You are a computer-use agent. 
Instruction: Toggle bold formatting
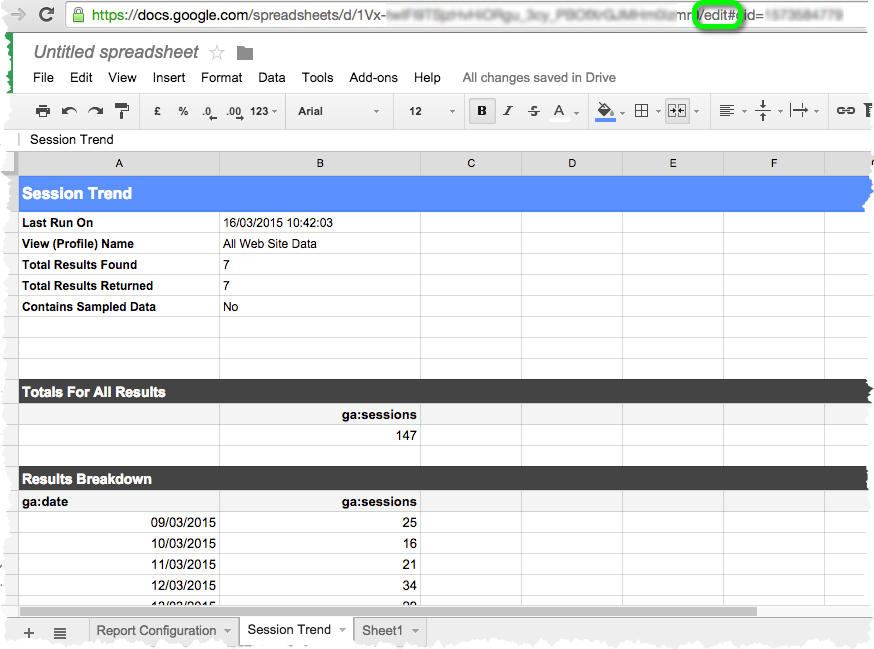[482, 111]
